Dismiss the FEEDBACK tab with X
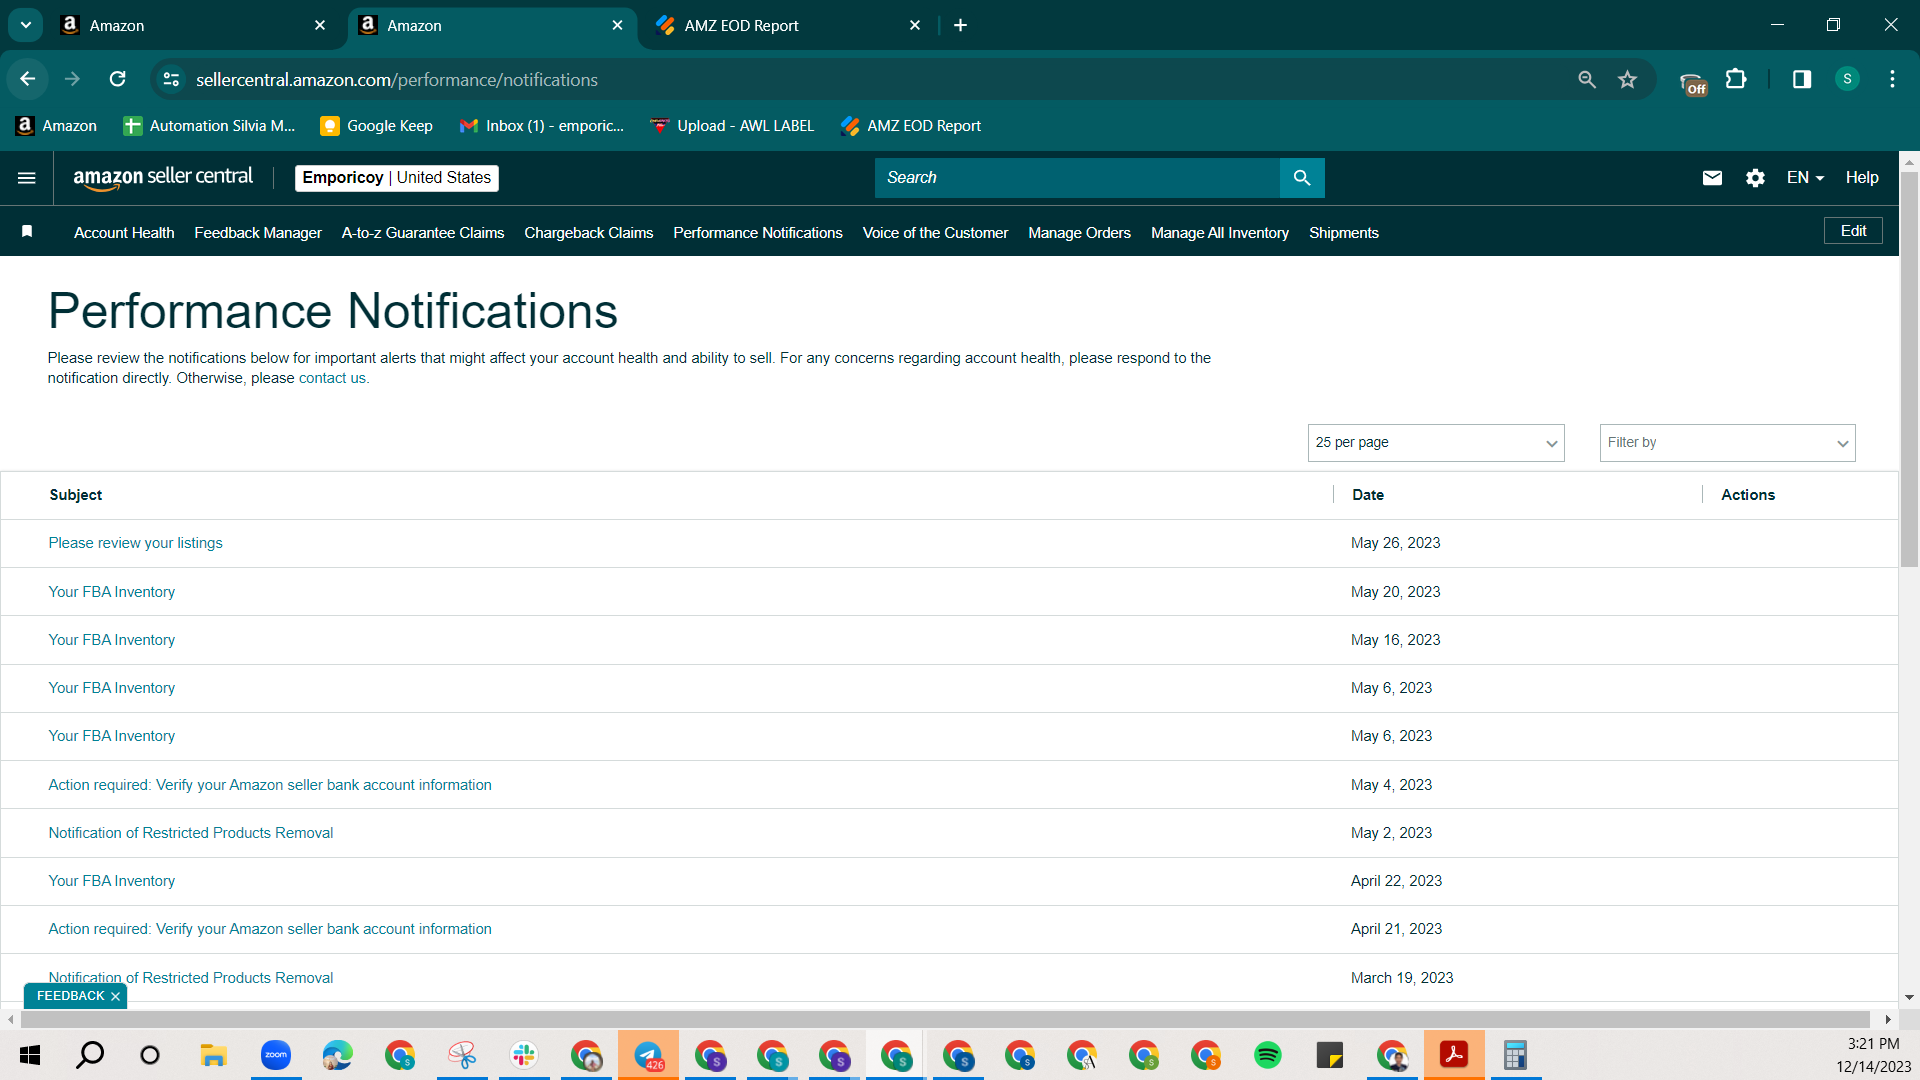This screenshot has width=1920, height=1080. [x=116, y=996]
